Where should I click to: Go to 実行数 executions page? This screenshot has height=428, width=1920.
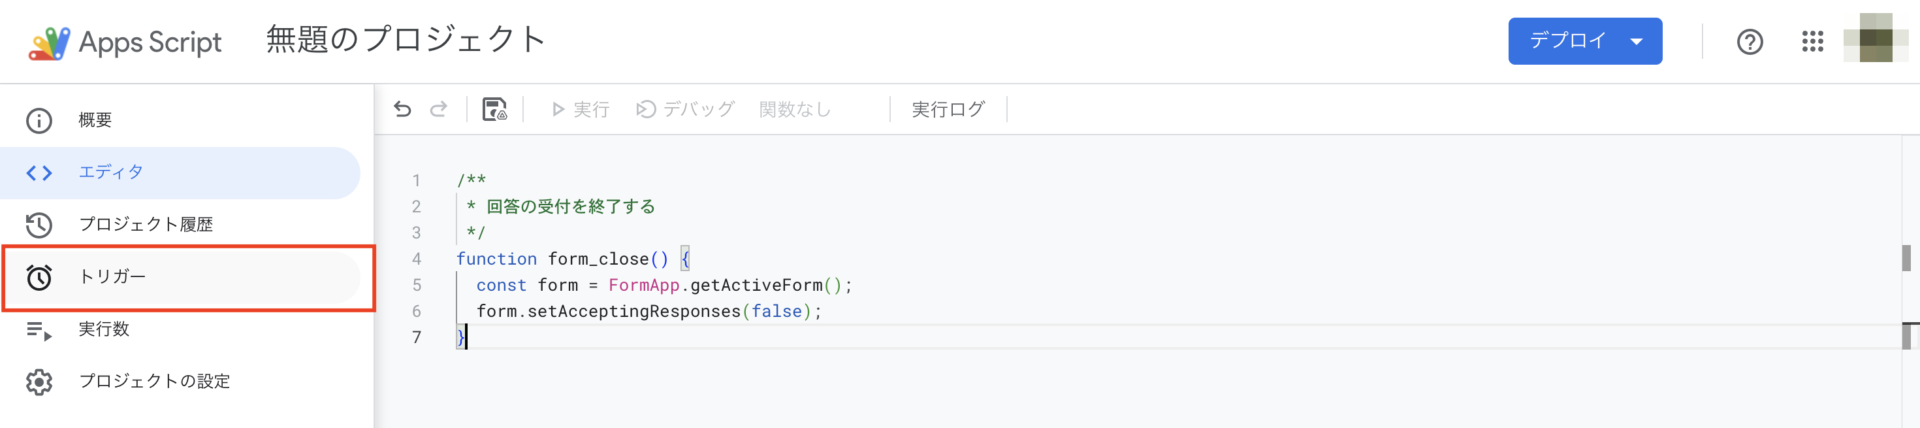104,329
